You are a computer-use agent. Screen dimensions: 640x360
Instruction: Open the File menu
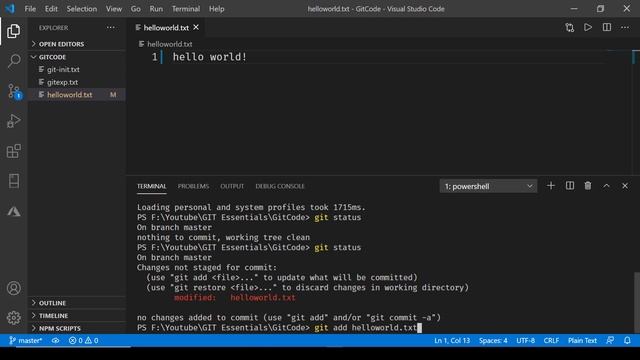click(x=30, y=9)
